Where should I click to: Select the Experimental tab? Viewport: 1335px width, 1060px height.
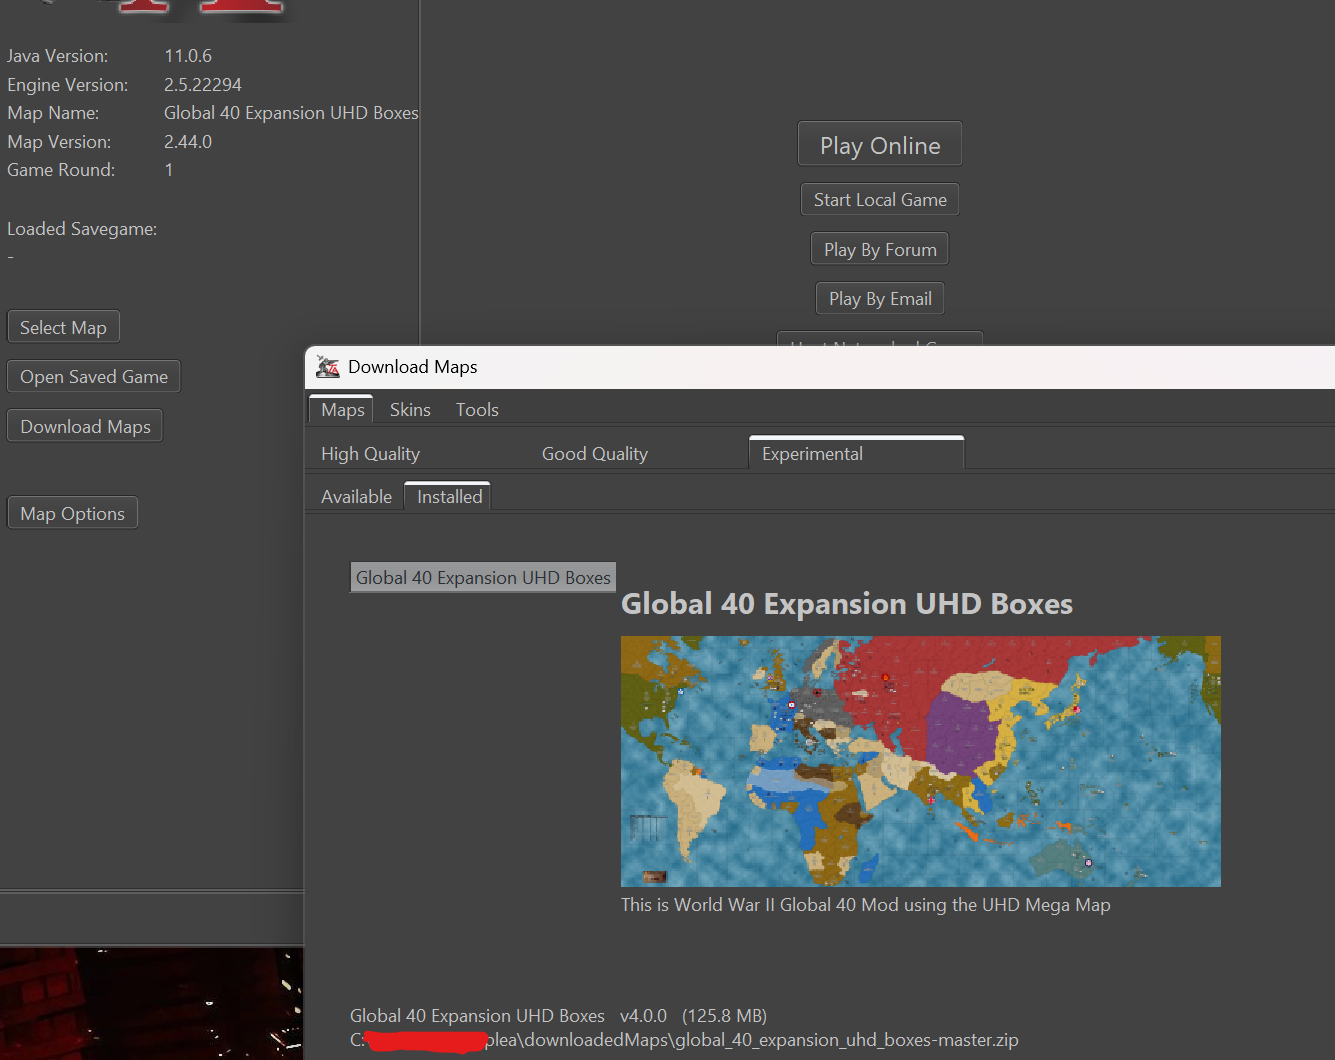(812, 454)
